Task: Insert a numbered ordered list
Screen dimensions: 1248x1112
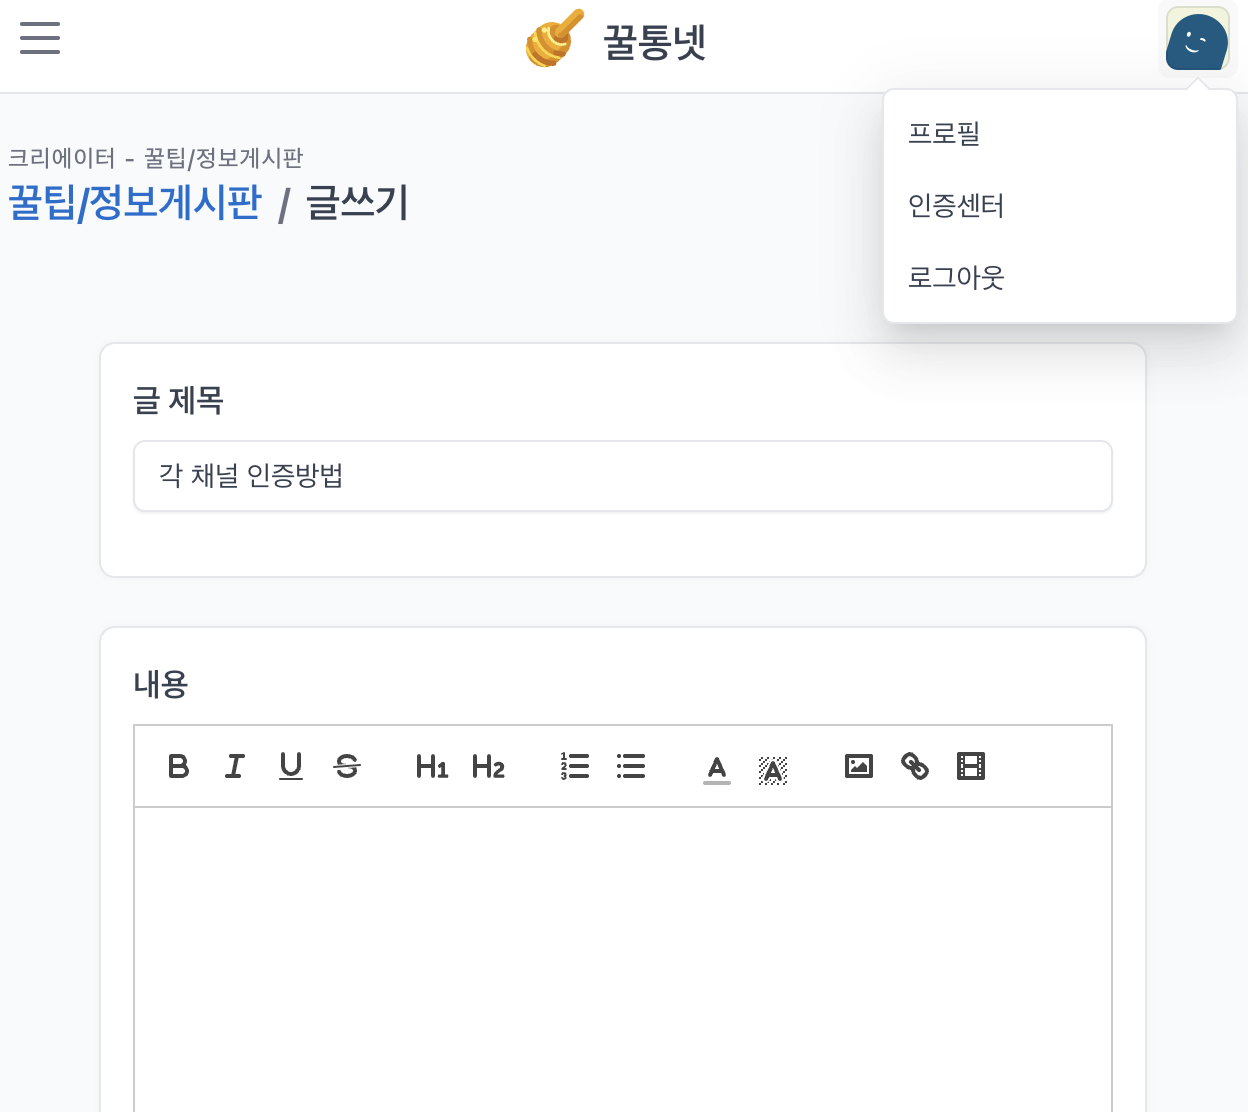Action: point(575,766)
